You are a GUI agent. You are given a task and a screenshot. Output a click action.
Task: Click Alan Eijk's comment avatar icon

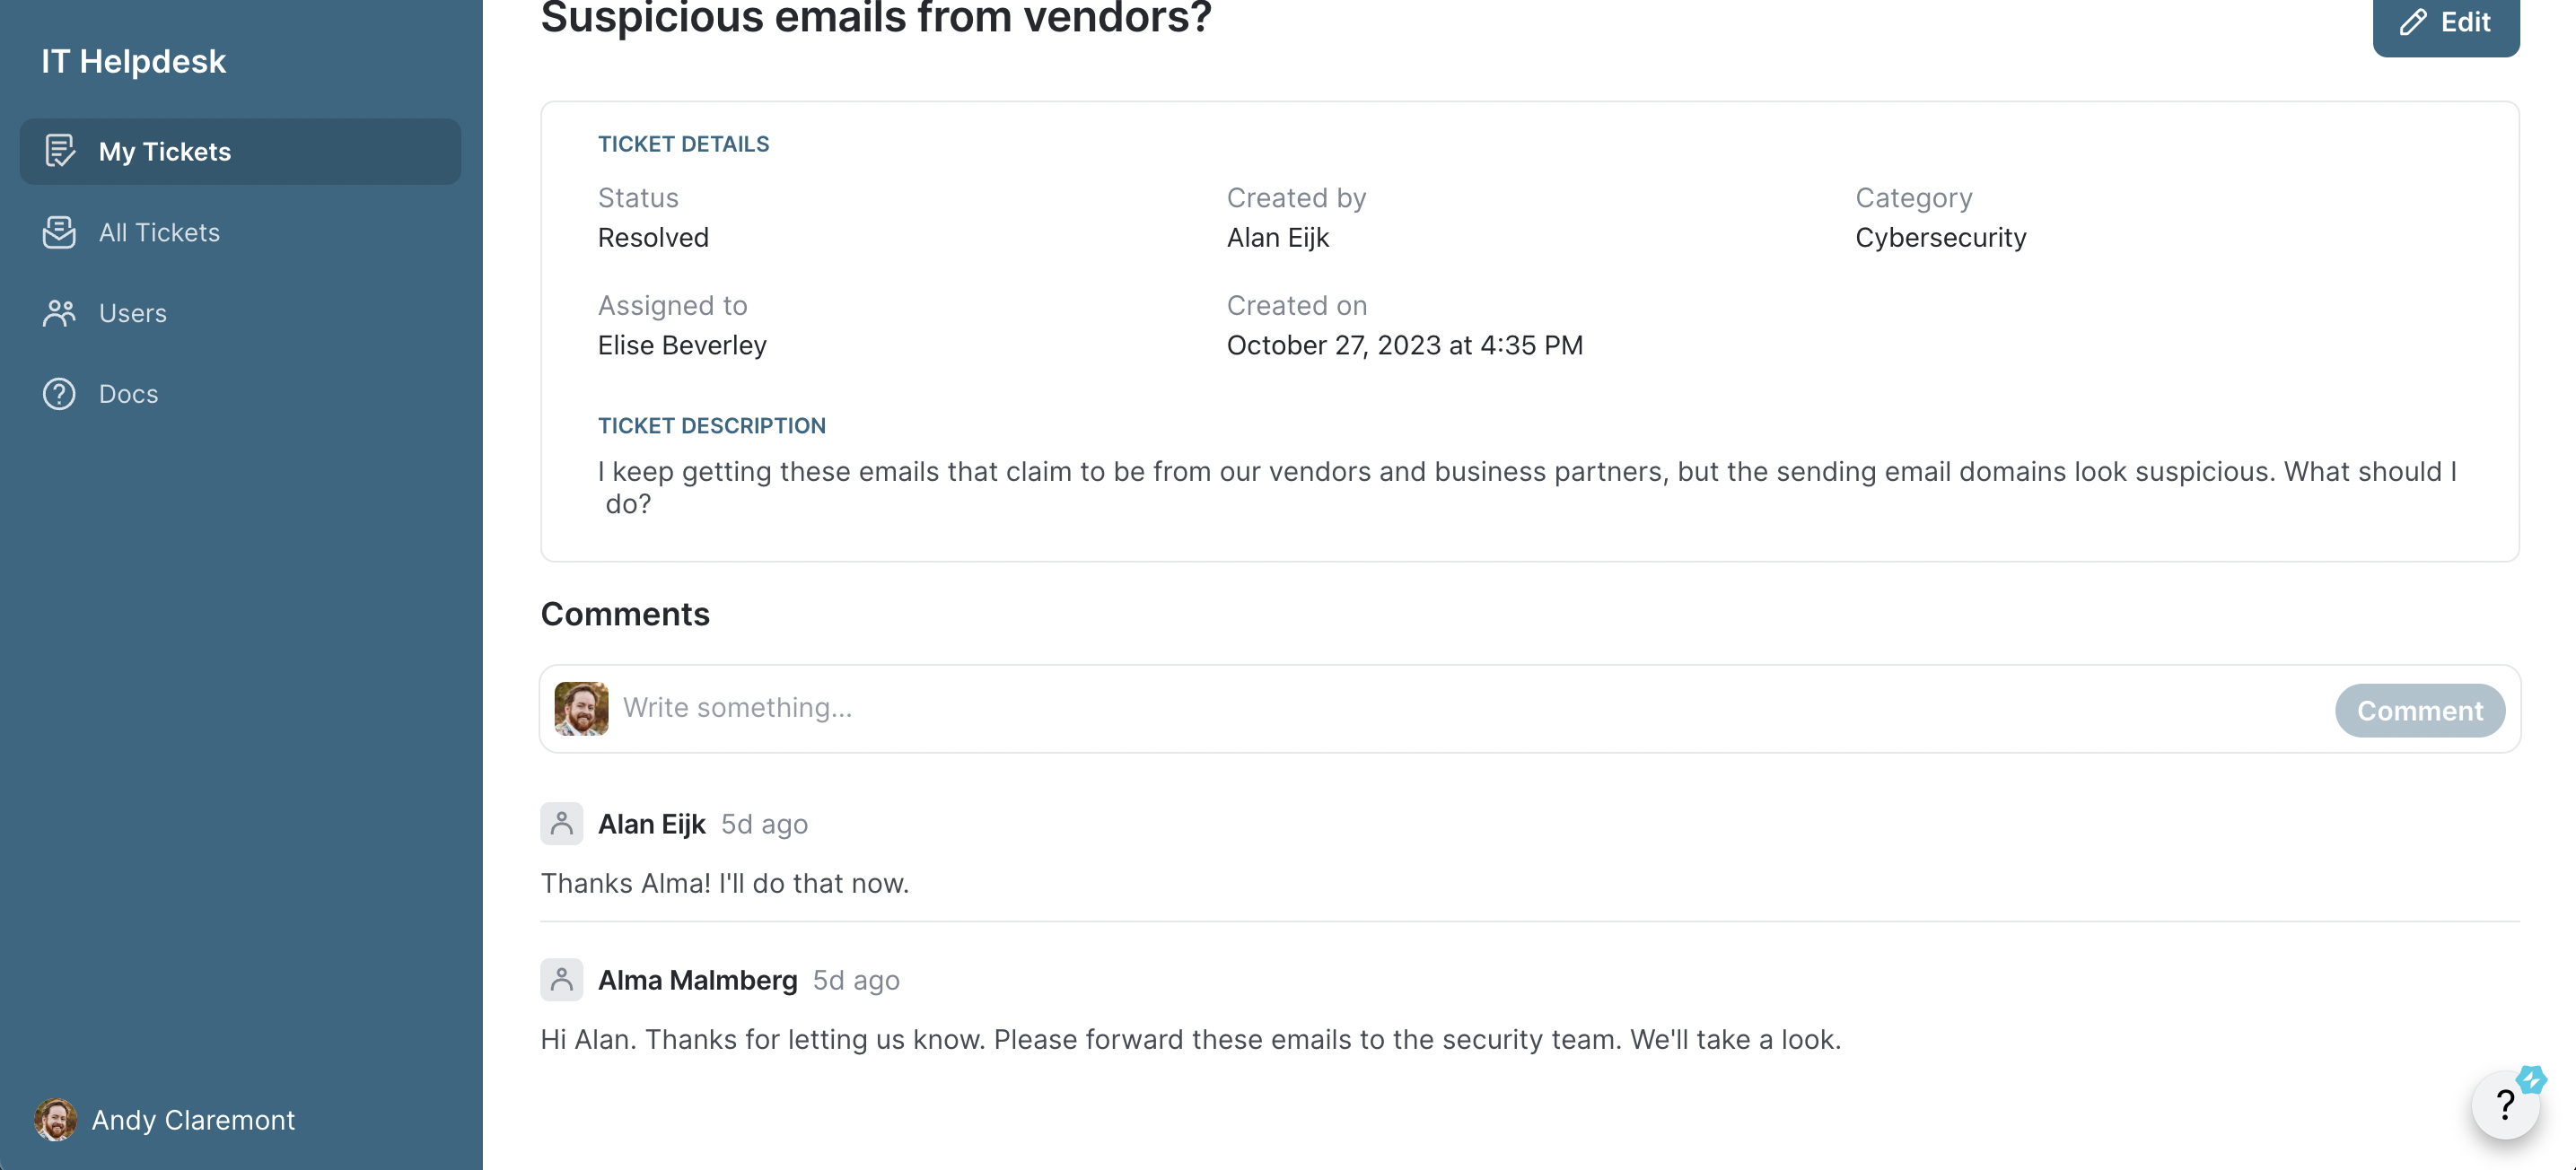(562, 824)
